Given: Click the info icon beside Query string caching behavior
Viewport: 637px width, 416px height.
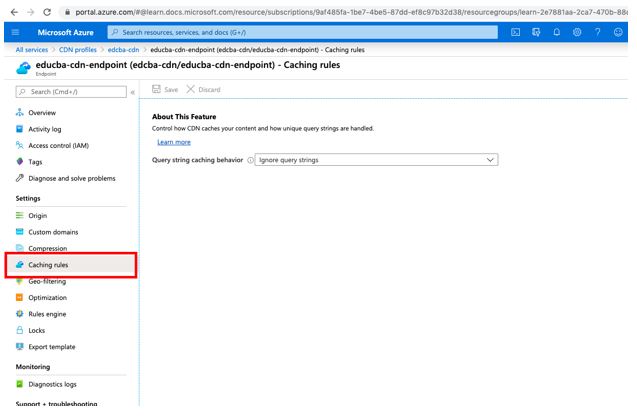Looking at the screenshot, I should [250, 160].
